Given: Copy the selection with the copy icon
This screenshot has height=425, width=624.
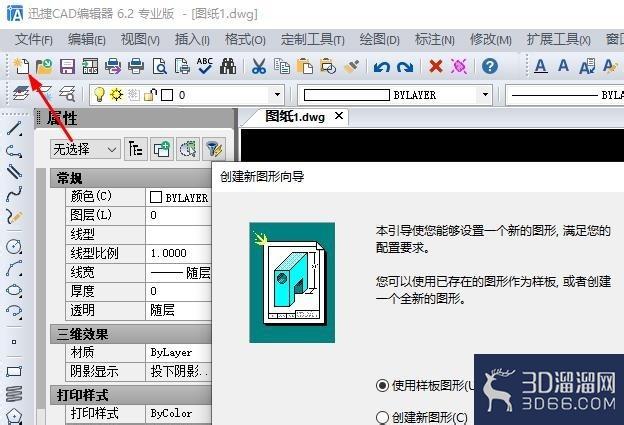Looking at the screenshot, I should tap(282, 66).
